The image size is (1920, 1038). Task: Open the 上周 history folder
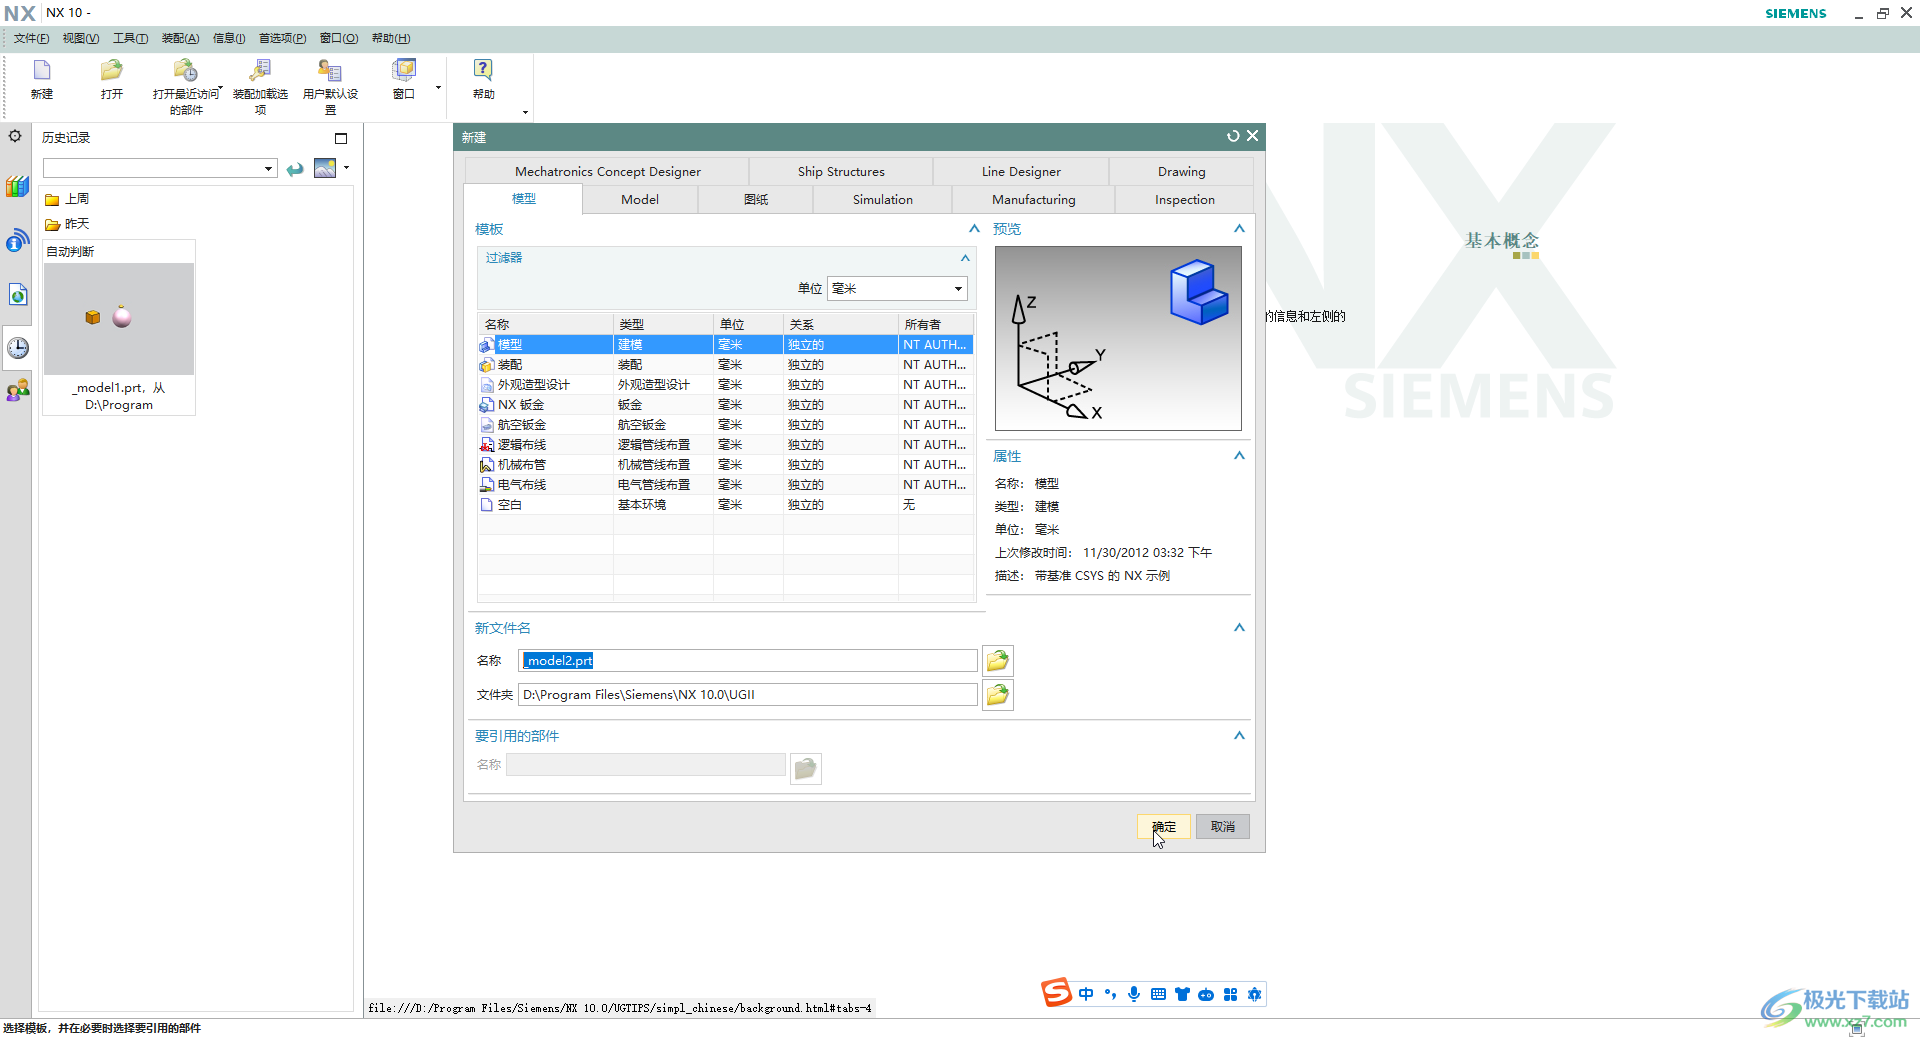pos(68,199)
